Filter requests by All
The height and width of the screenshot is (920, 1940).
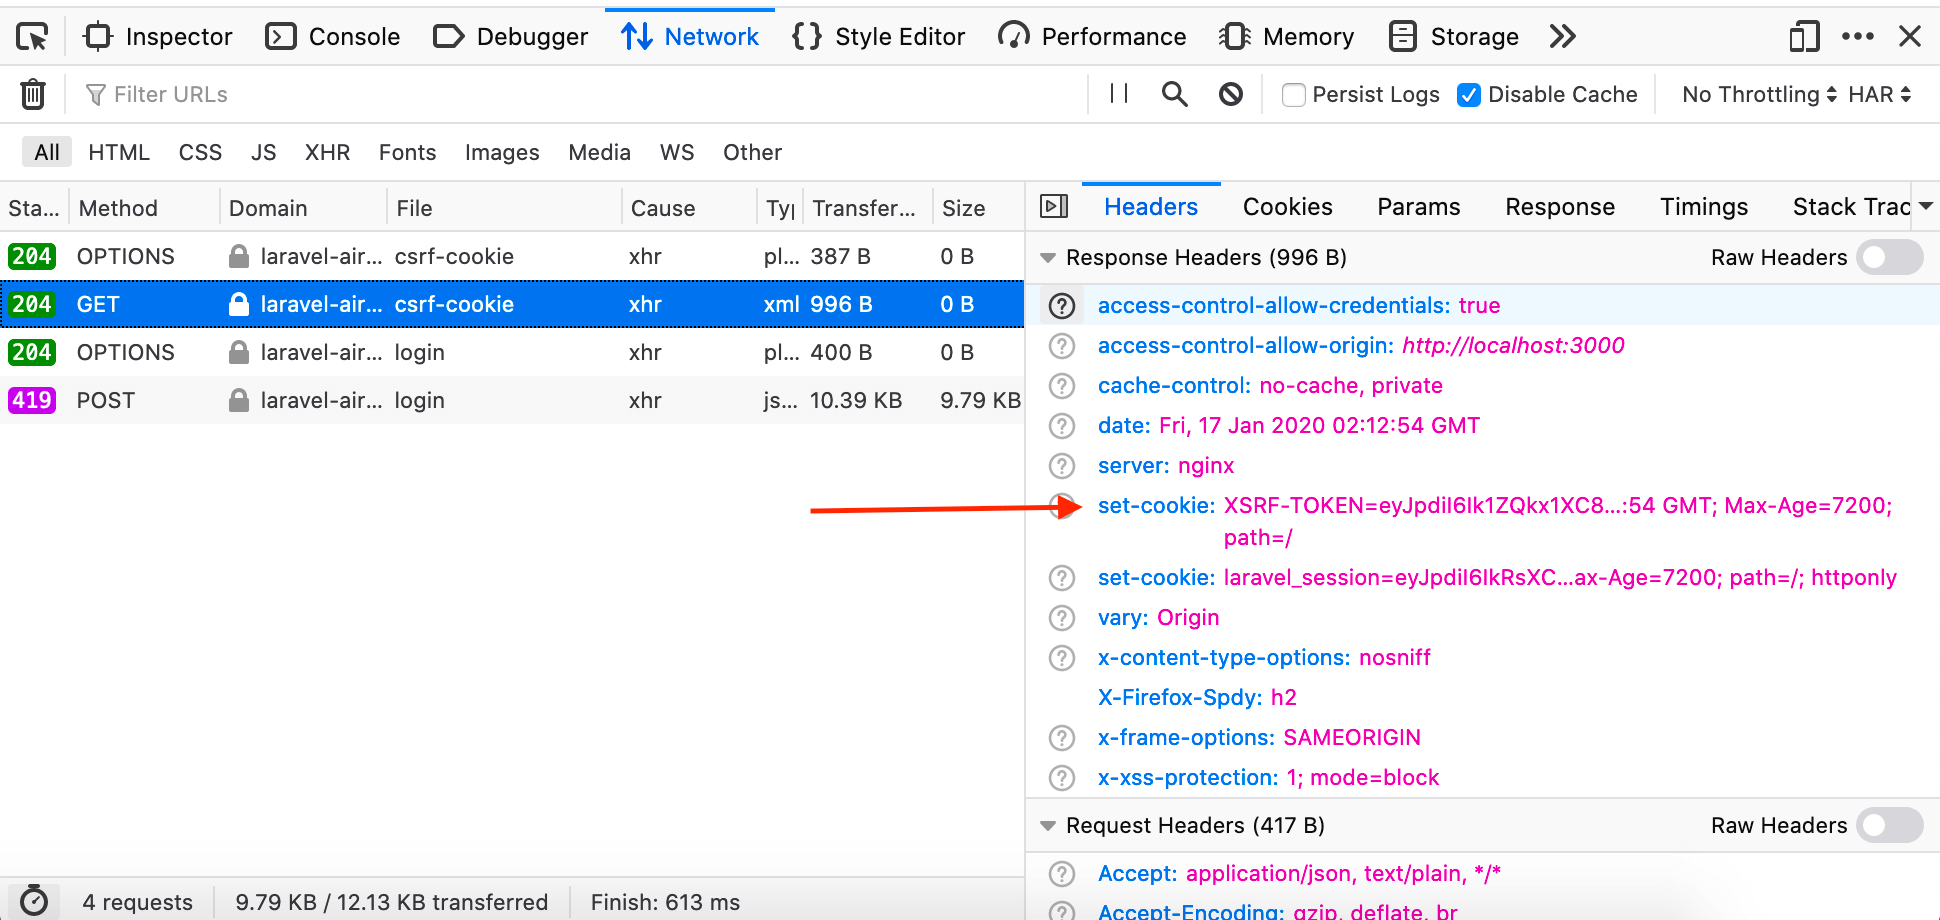tap(47, 152)
